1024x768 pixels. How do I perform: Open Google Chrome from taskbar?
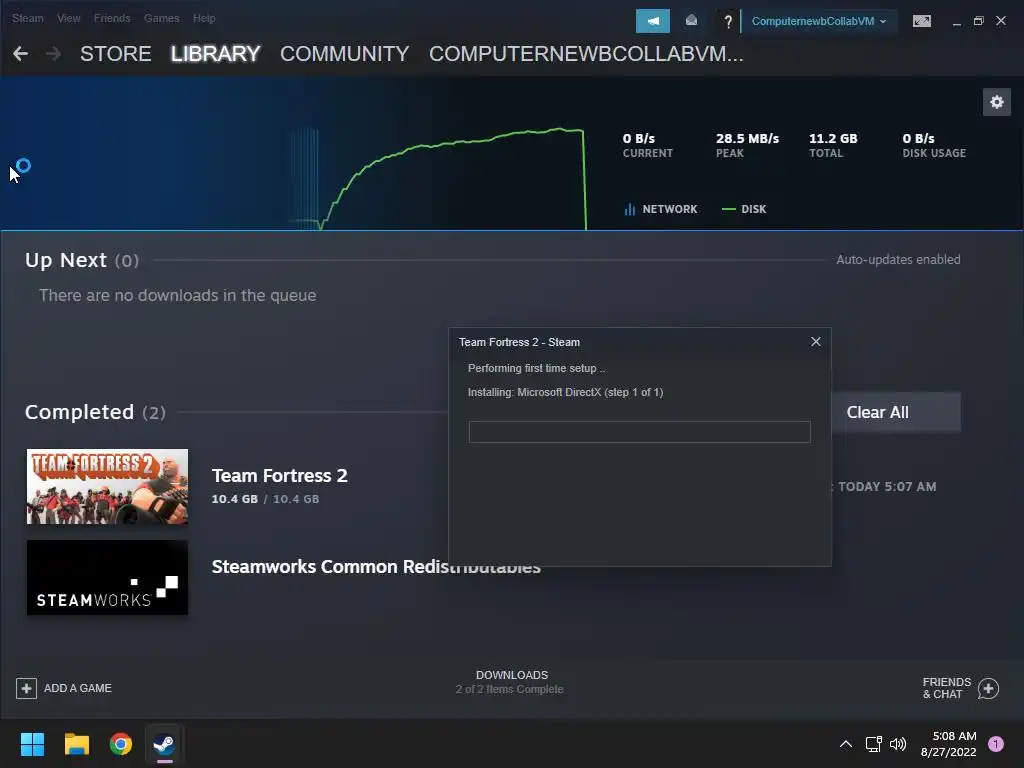point(121,744)
